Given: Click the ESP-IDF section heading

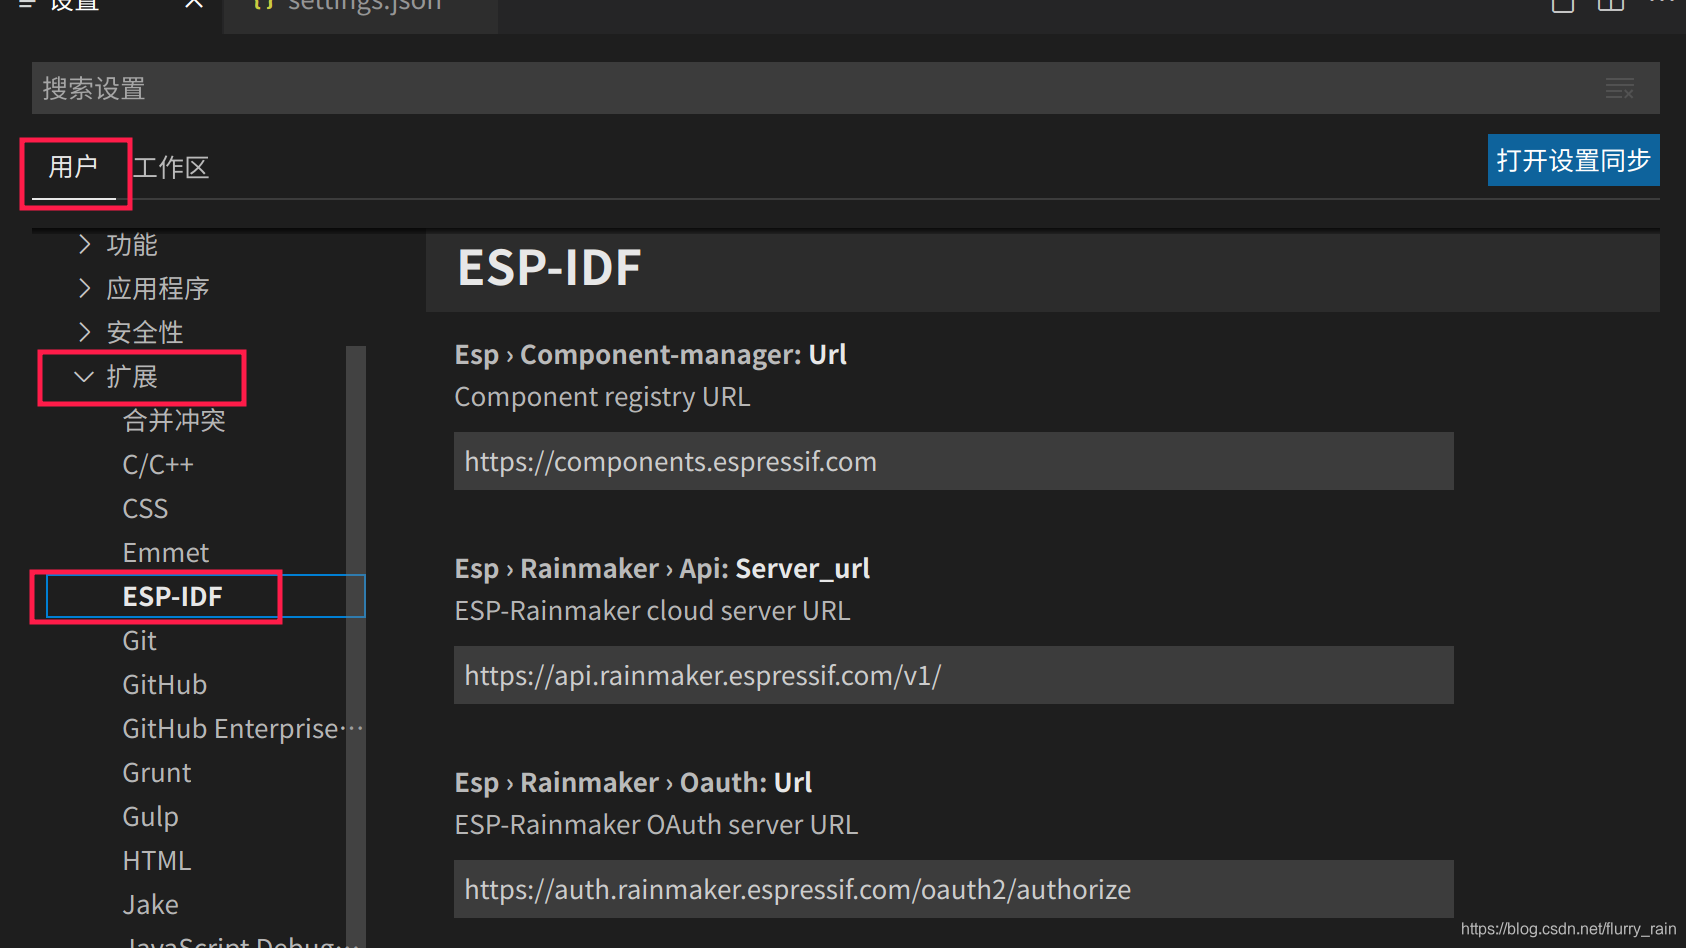Looking at the screenshot, I should click(x=549, y=268).
